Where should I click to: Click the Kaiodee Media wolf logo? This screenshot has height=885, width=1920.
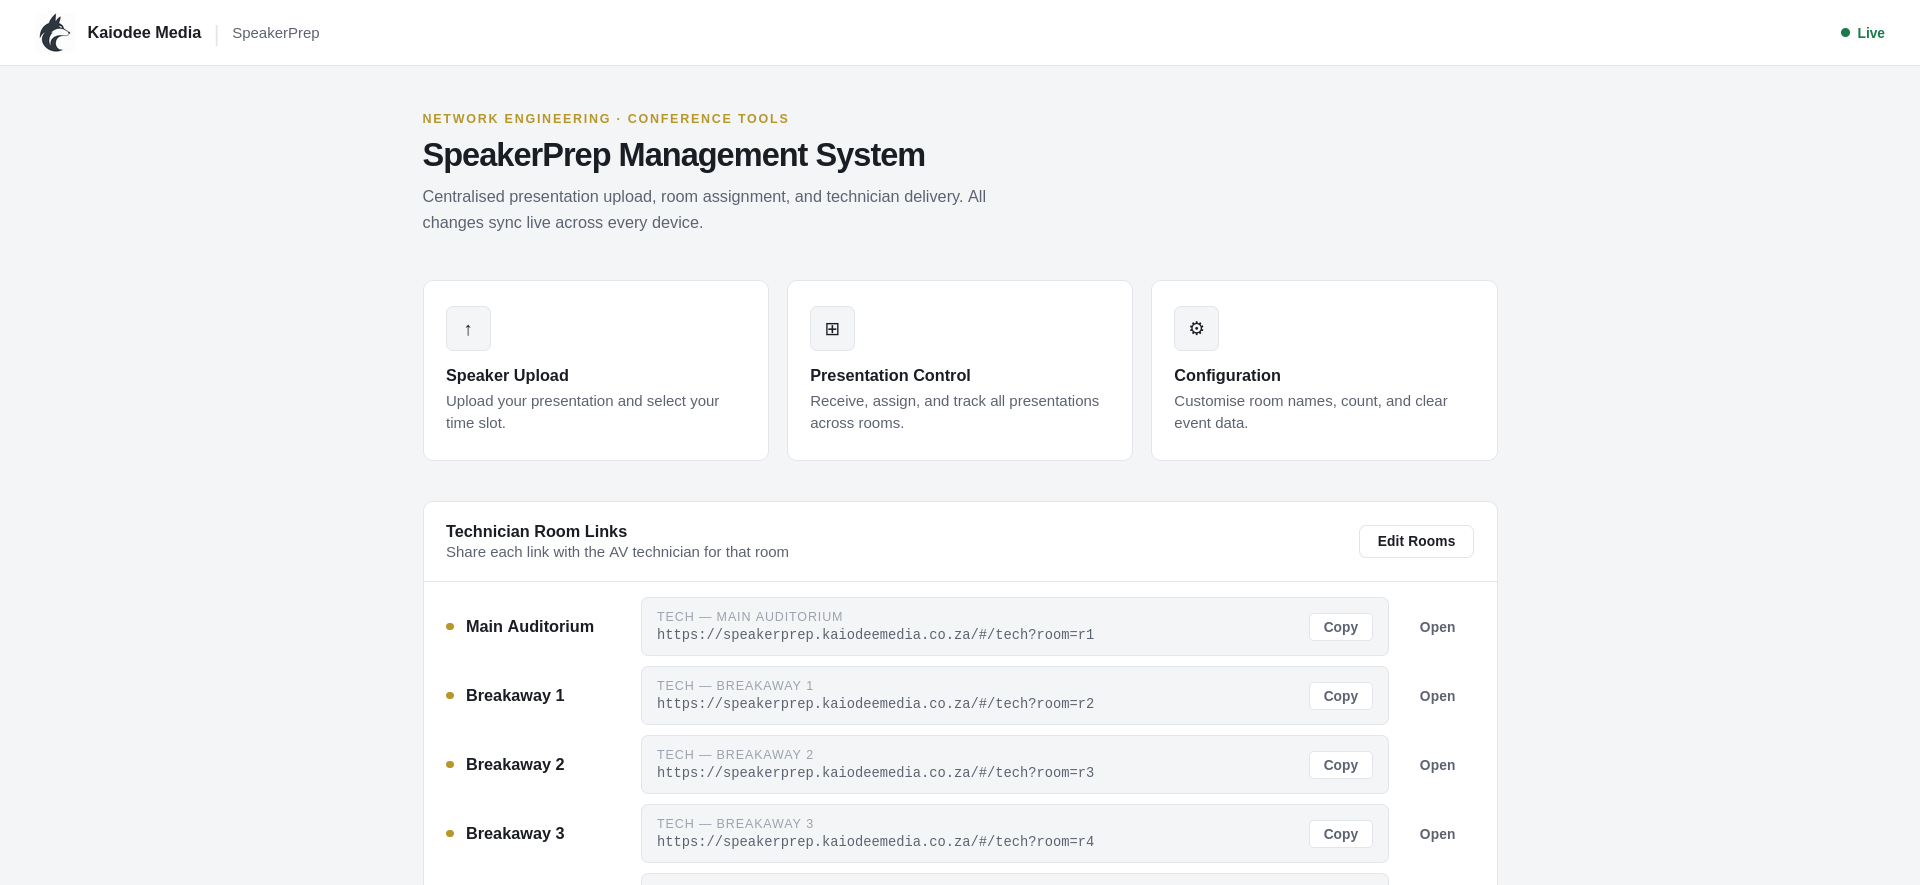tap(54, 33)
